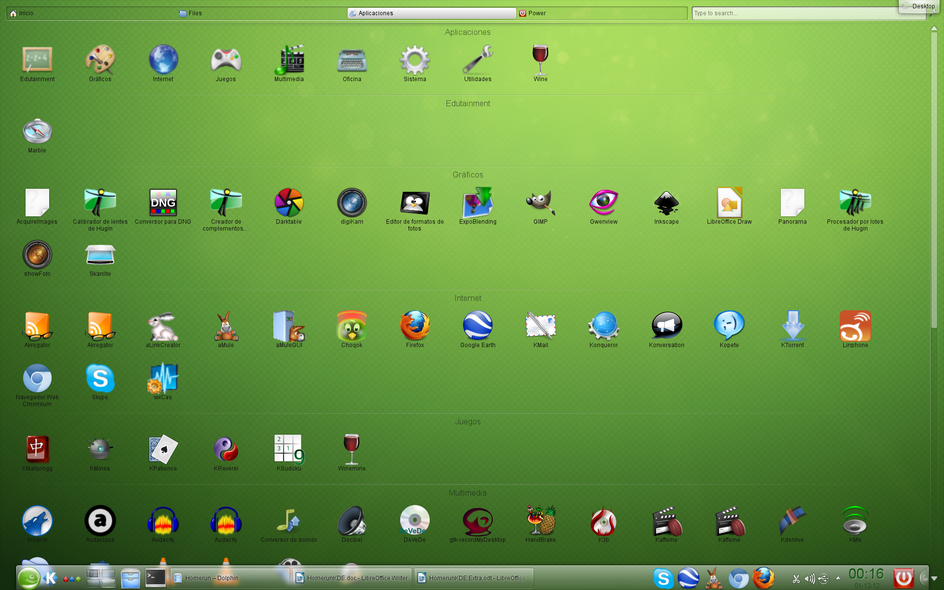Launch DeVeDe
The image size is (944, 590).
tap(415, 524)
